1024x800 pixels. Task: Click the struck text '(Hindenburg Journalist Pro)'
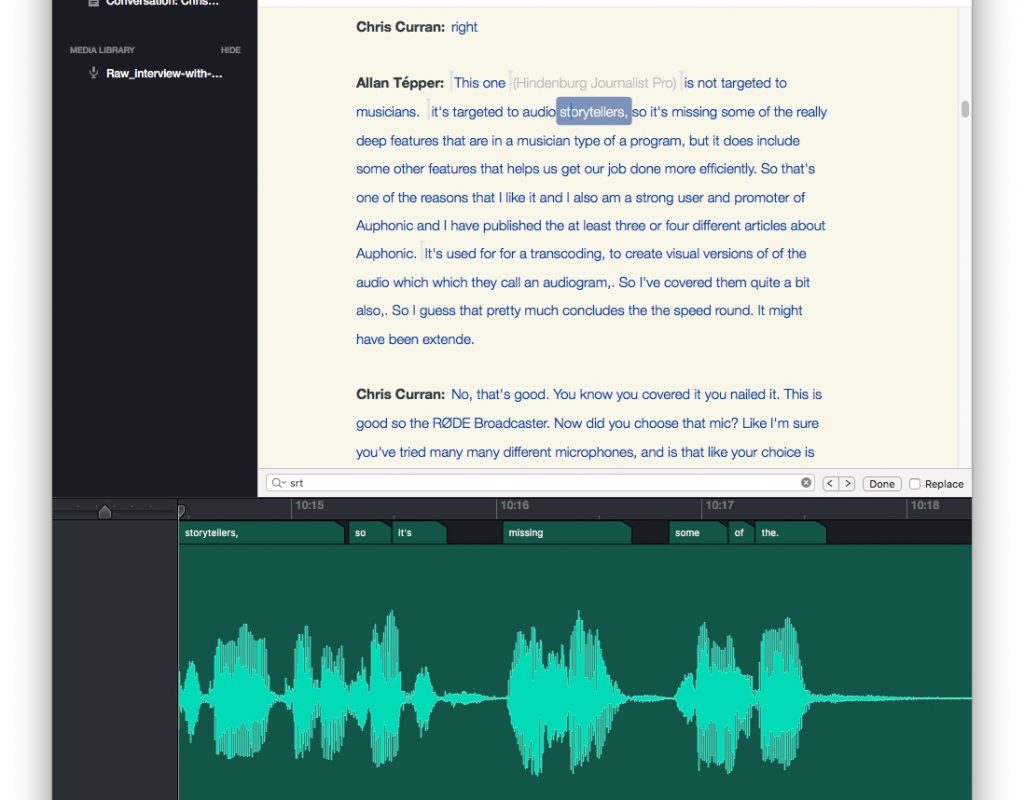[x=594, y=83]
